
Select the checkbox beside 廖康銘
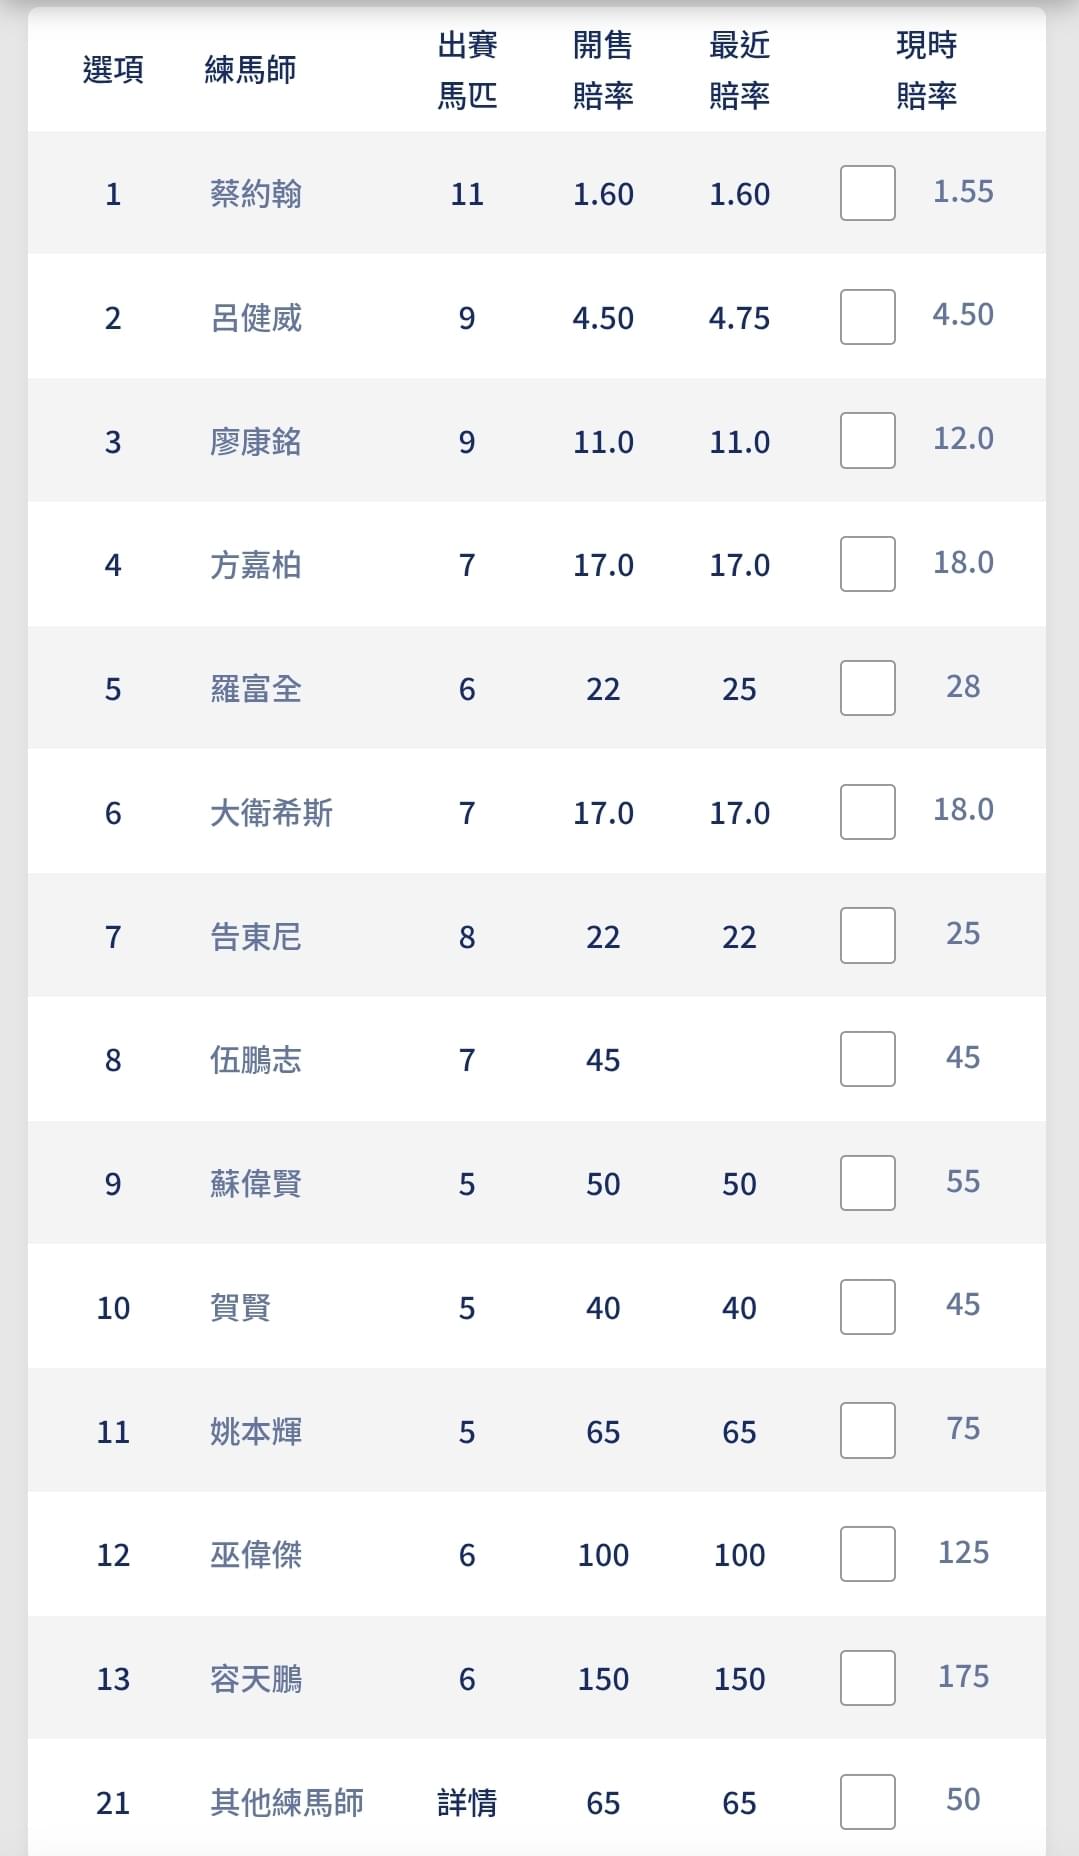tap(867, 441)
